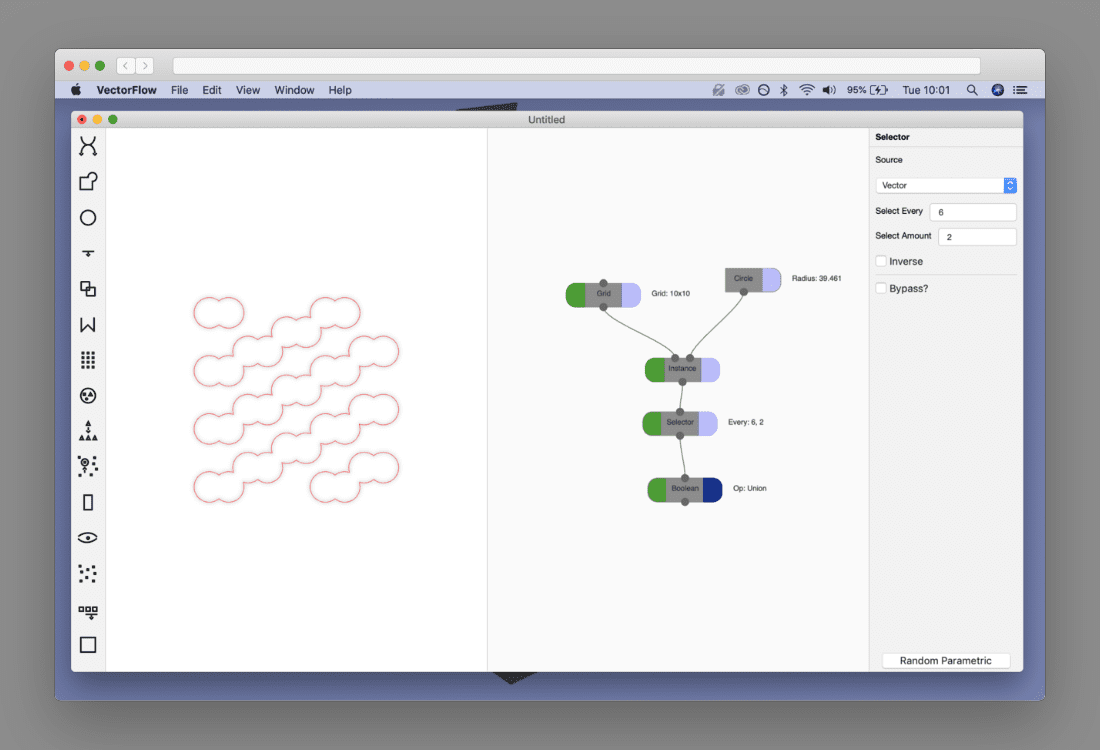1100x750 pixels.
Task: Open the View menu
Action: point(247,90)
